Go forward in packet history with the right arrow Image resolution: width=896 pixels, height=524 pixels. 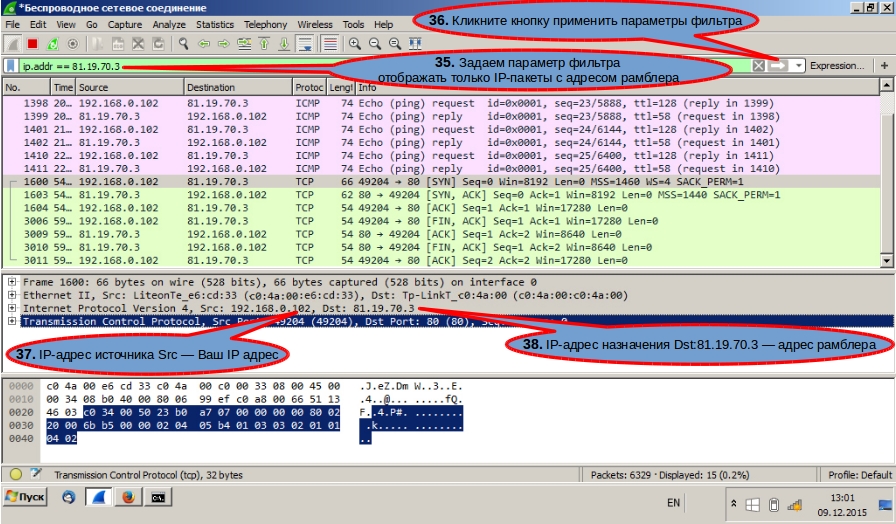pos(223,44)
